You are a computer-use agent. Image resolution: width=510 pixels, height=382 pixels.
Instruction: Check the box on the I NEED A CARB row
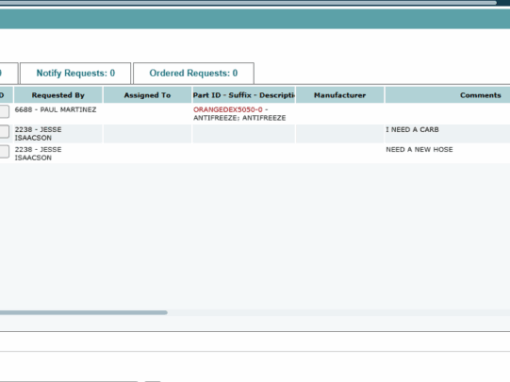point(4,131)
